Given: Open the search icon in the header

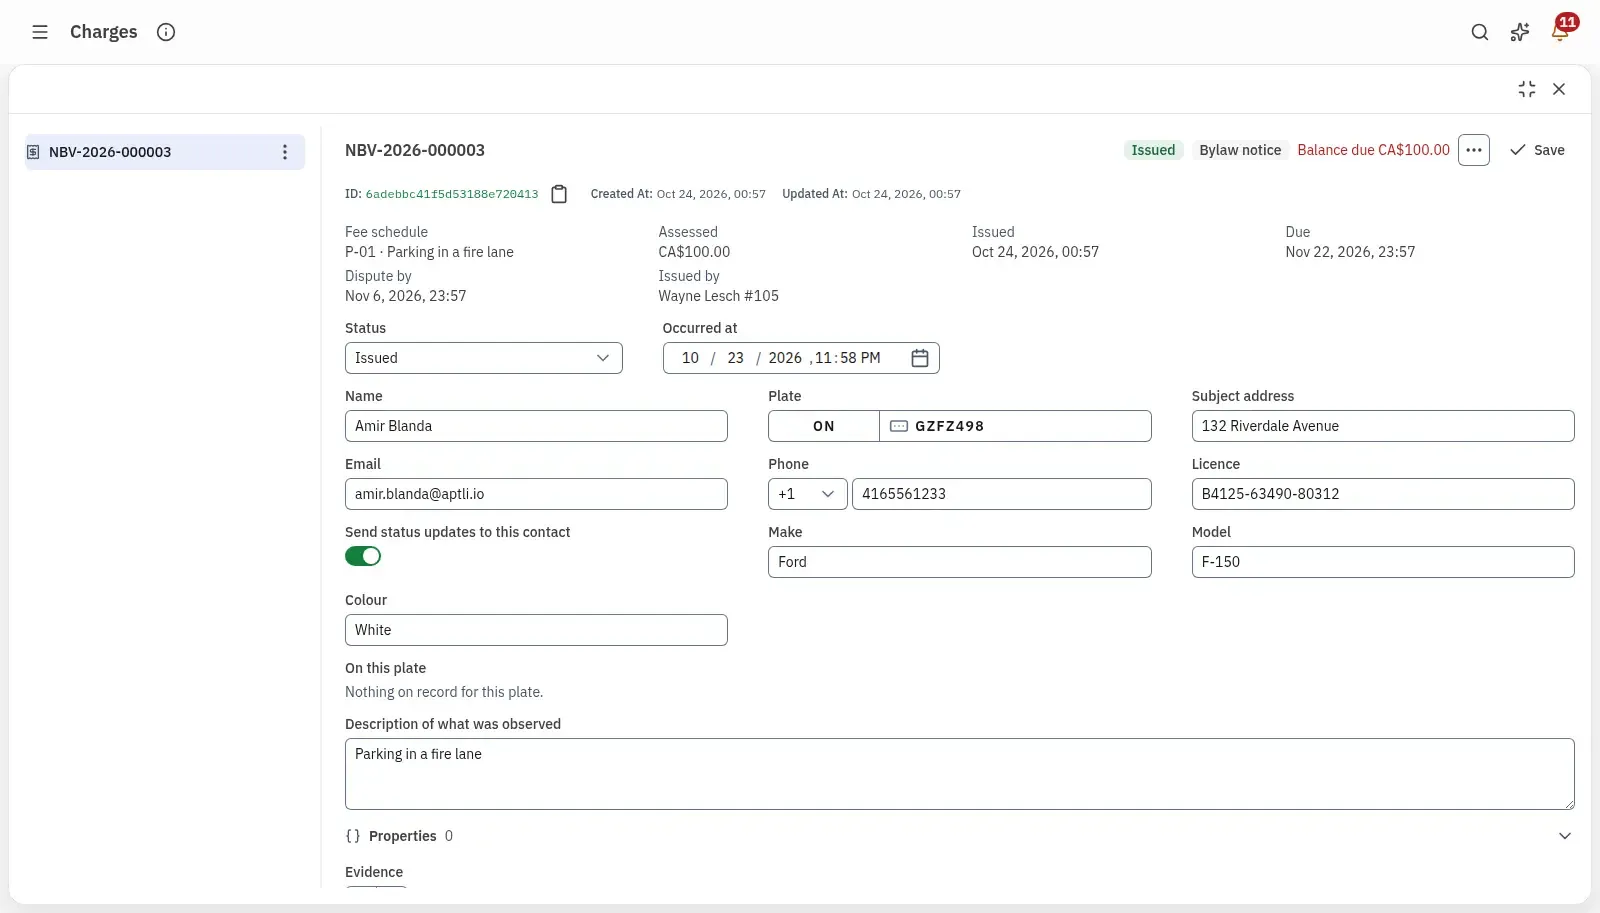Looking at the screenshot, I should 1480,32.
